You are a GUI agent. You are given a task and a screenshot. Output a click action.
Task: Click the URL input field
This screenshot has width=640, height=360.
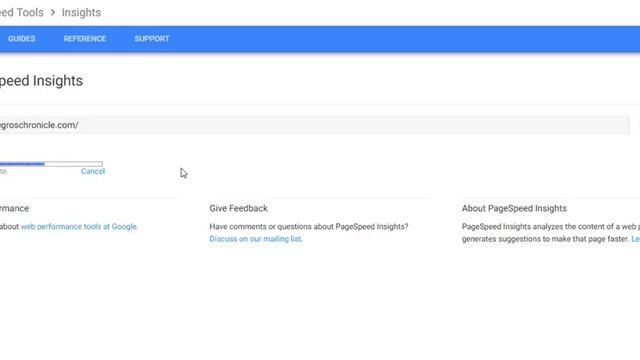click(315, 125)
